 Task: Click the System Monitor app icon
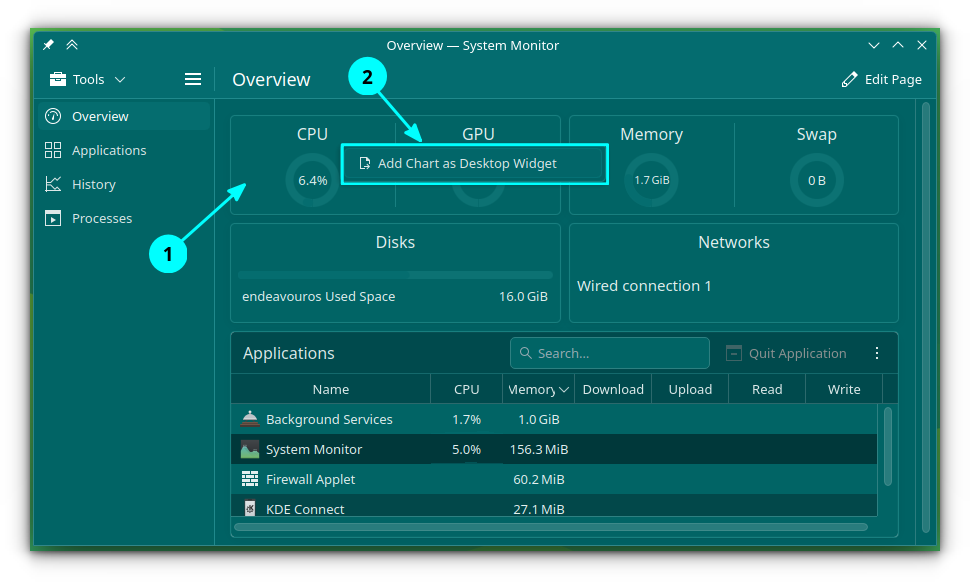[x=250, y=450]
